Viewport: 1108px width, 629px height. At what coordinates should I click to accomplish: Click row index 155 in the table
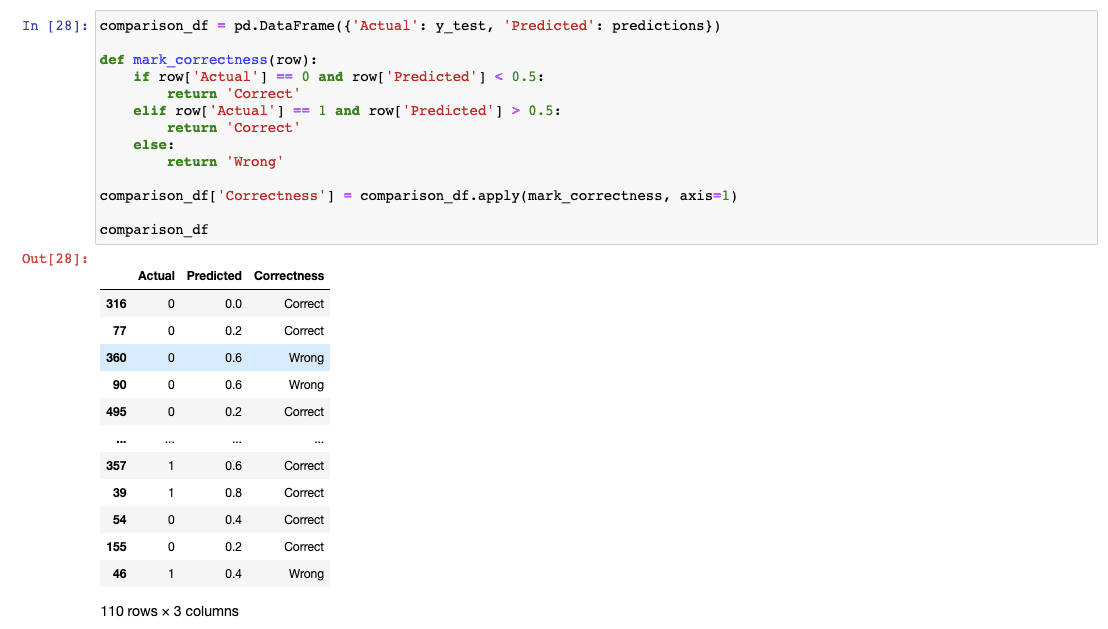tap(116, 547)
